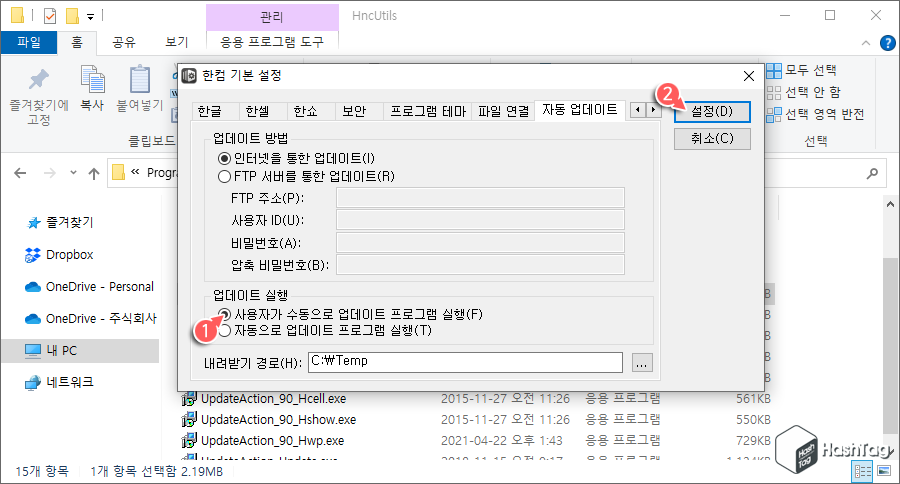Select 자동 업데이트 tab

pyautogui.click(x=580, y=110)
